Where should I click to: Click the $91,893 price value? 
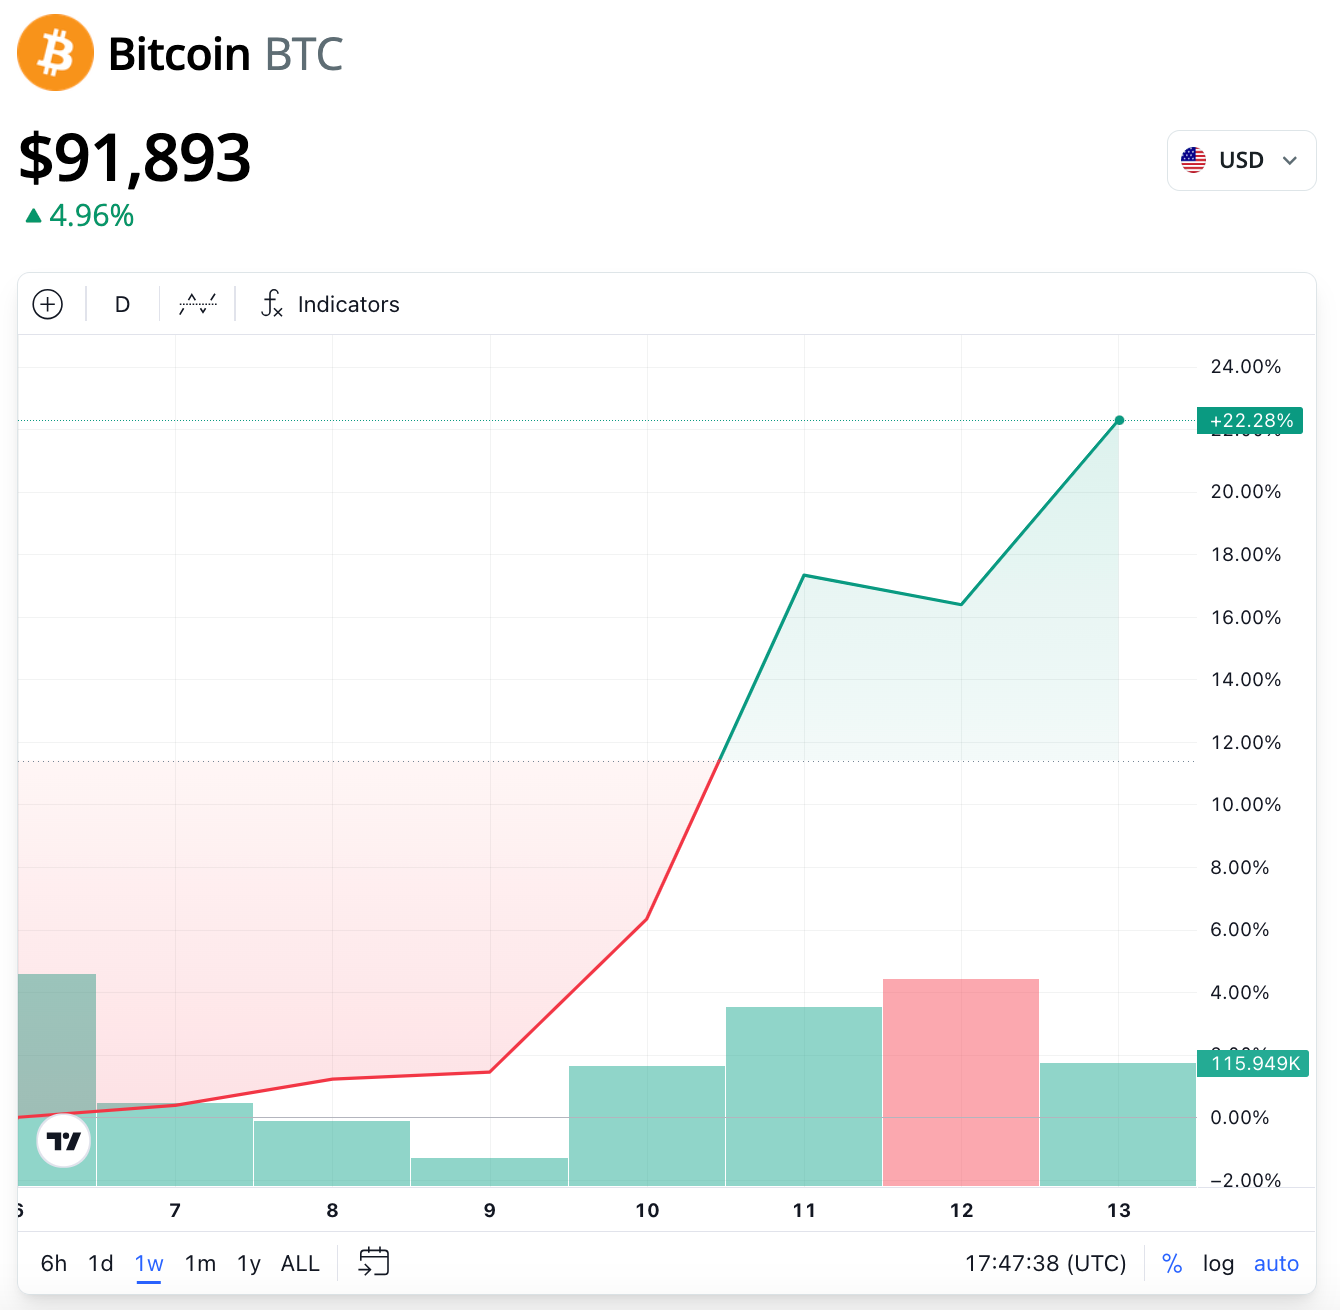coord(135,158)
